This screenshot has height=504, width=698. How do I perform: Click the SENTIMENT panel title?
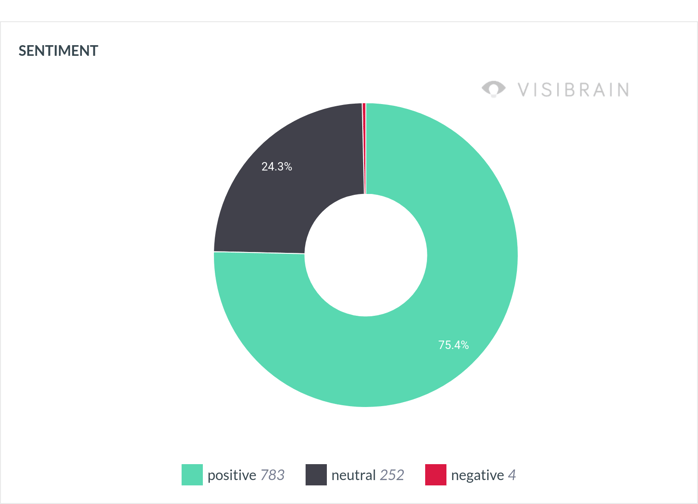point(58,50)
